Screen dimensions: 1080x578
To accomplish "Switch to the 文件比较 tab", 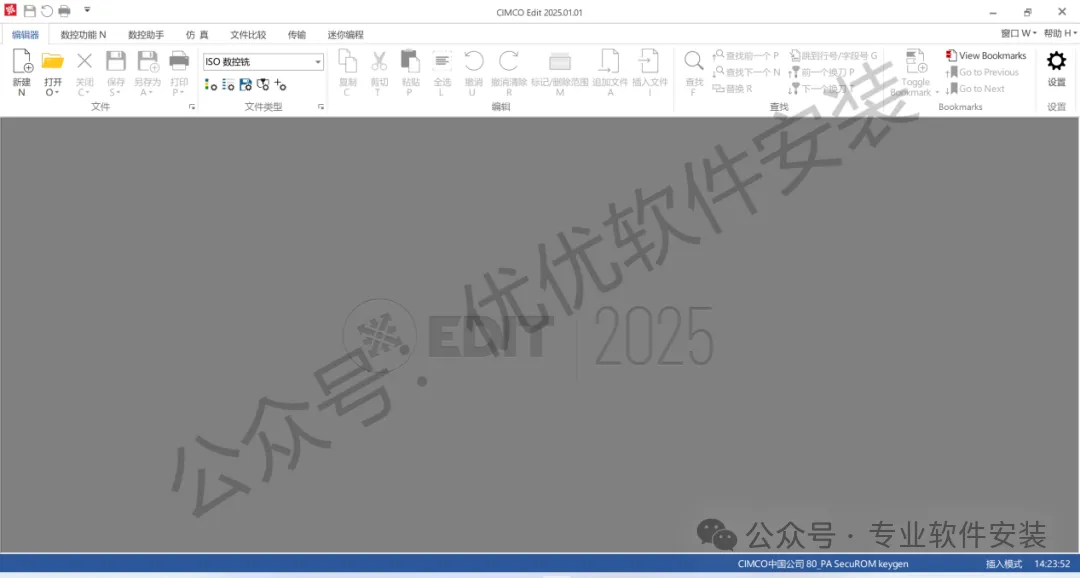I will point(248,34).
